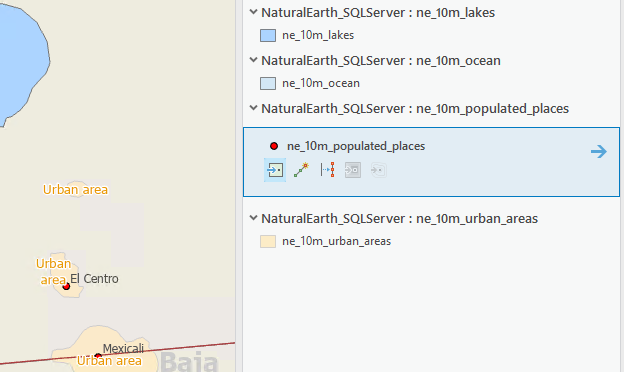Collapse the ne_10m_ocean template group chevron
The height and width of the screenshot is (372, 624).
click(253, 60)
